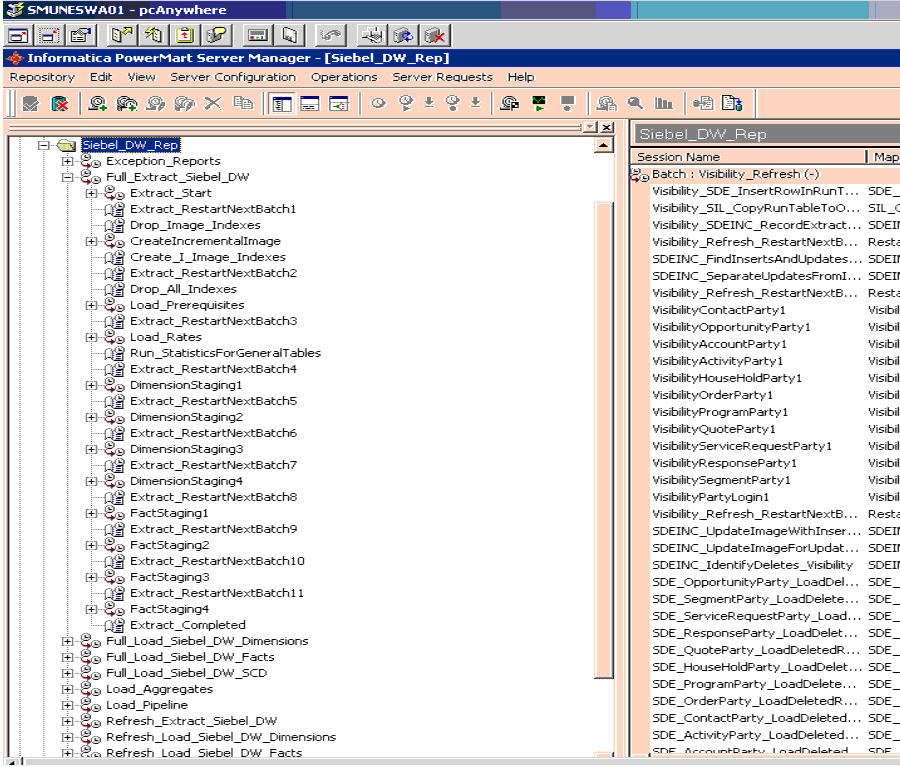Image resolution: width=900 pixels, height=767 pixels.
Task: Click the pcAnywhere dotted screen-scaling toolbar icon
Action: click(x=49, y=36)
